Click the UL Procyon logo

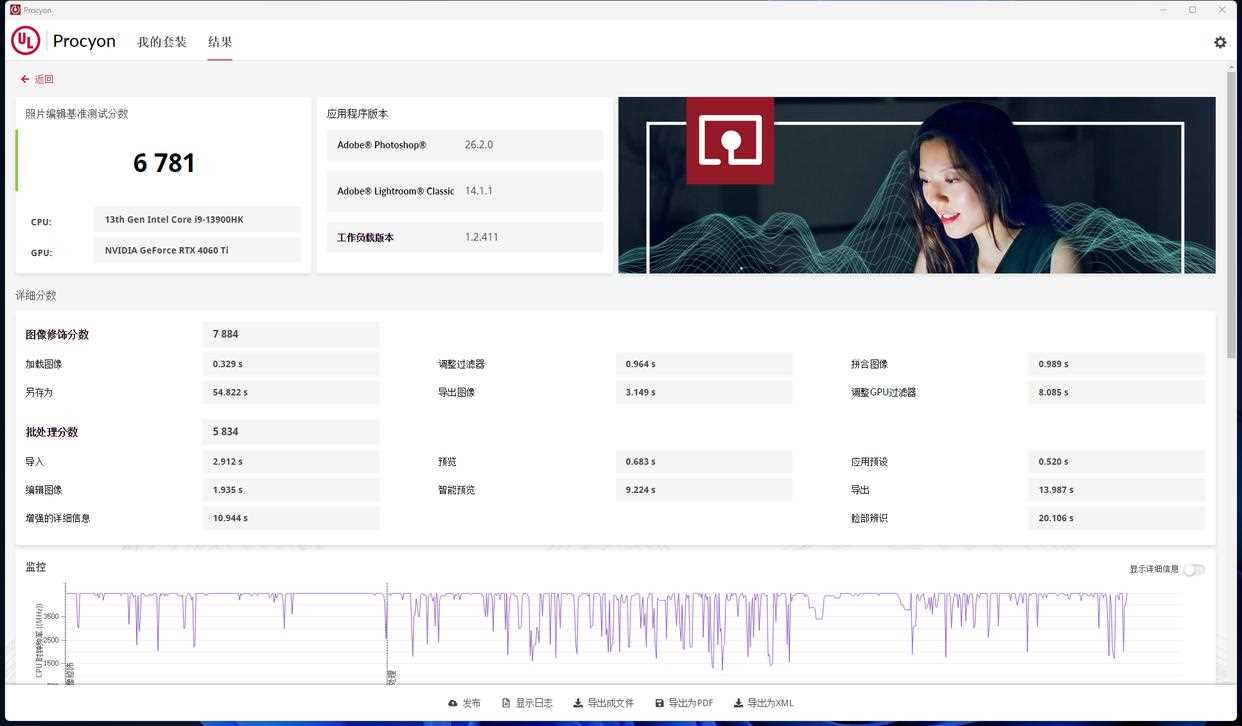click(x=64, y=41)
